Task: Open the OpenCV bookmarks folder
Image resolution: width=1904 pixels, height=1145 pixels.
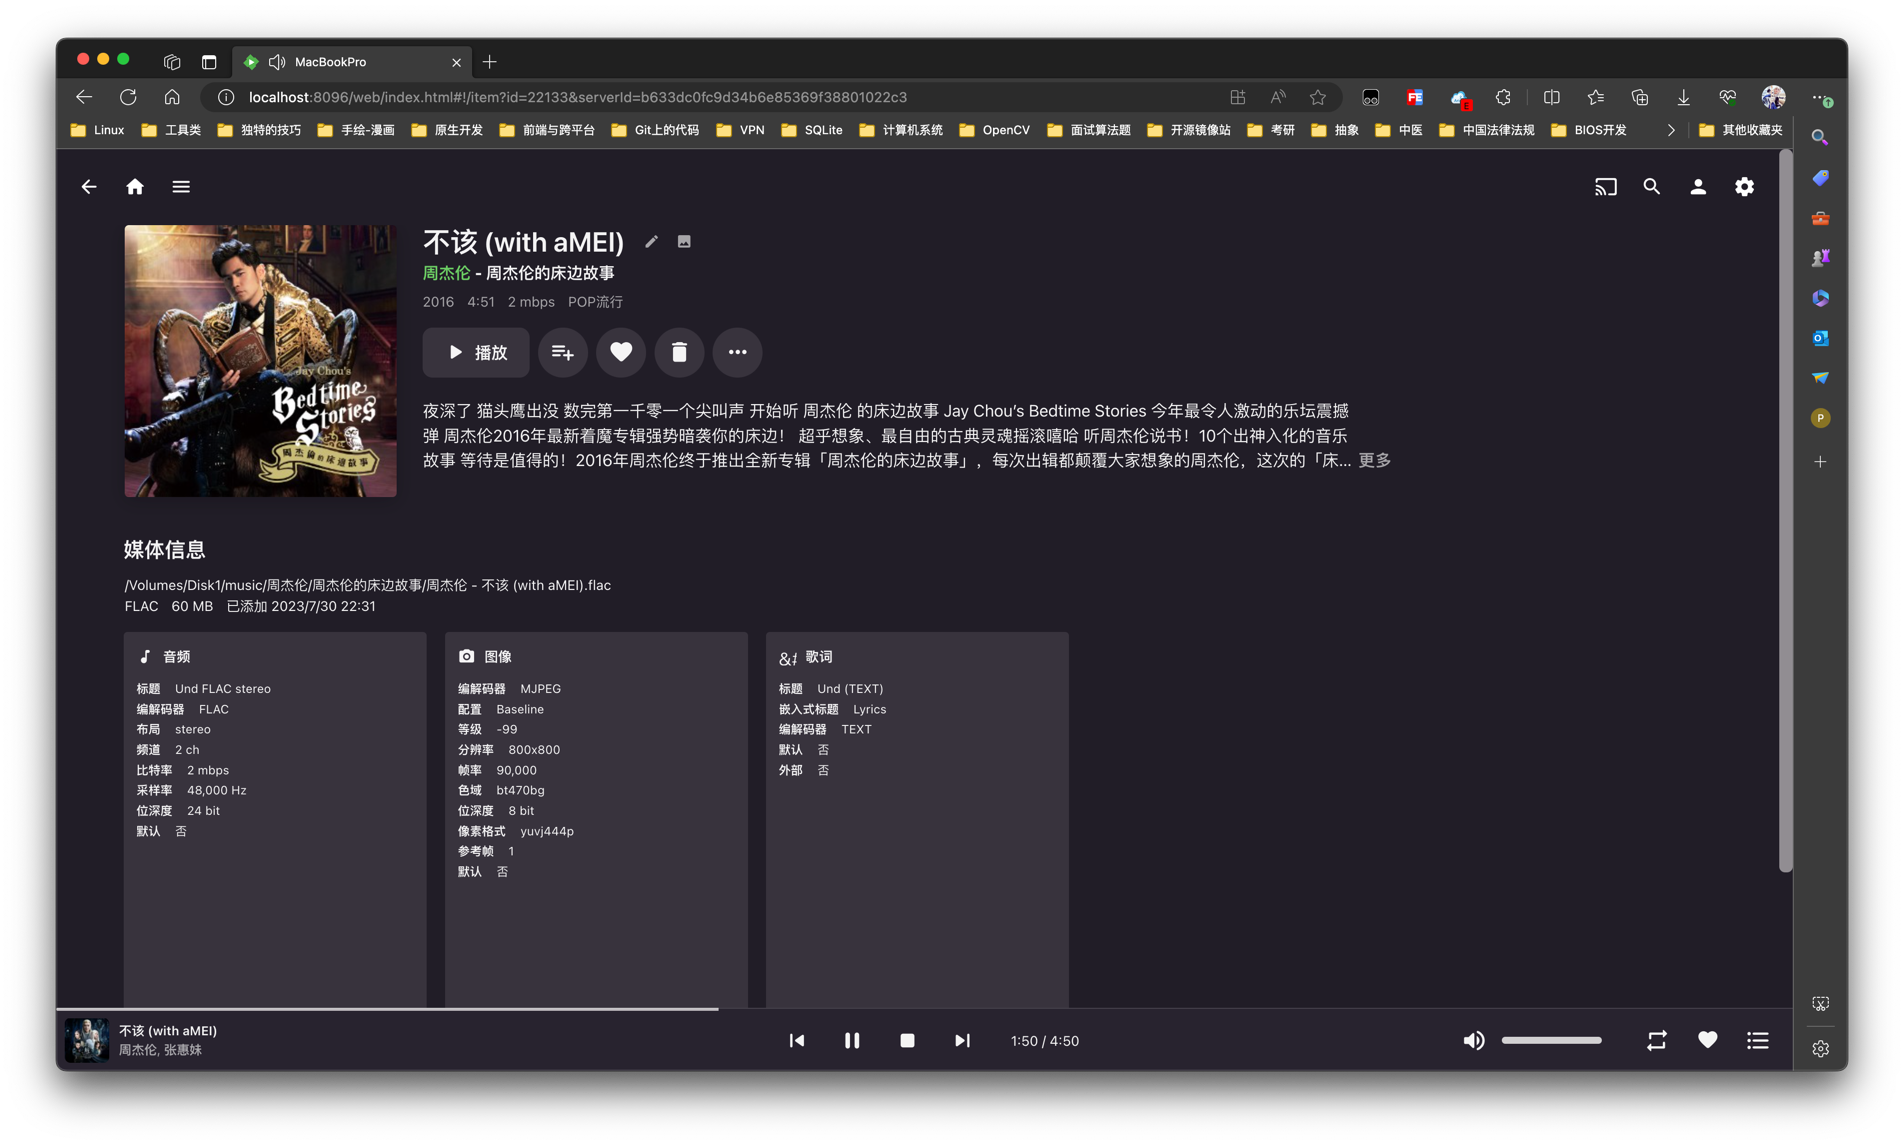Action: [994, 130]
